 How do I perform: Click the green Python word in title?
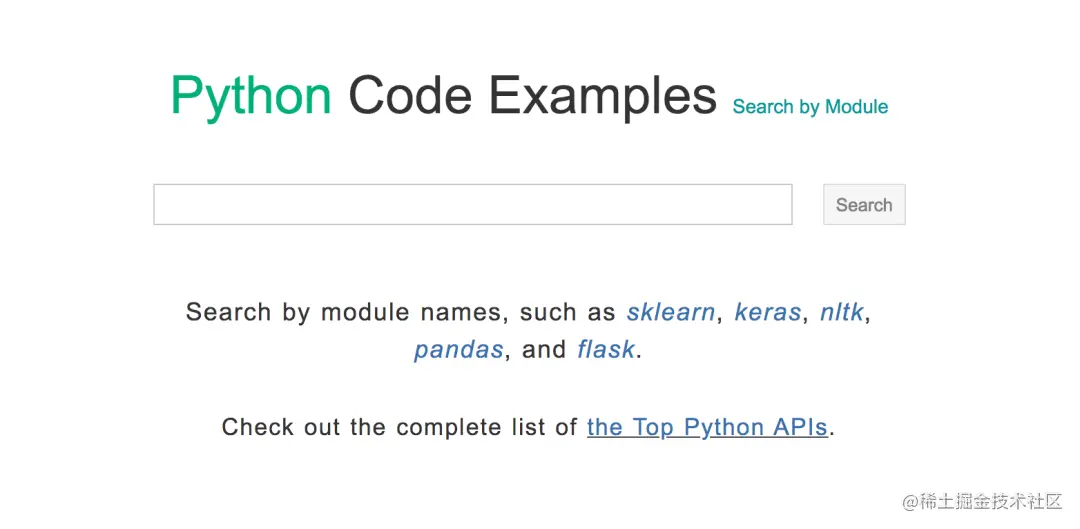coord(251,97)
